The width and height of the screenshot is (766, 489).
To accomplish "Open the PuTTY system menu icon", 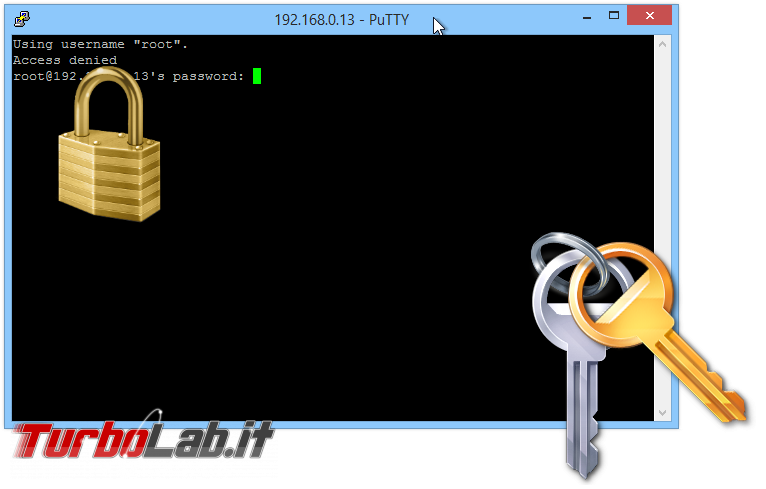I will click(x=22, y=19).
